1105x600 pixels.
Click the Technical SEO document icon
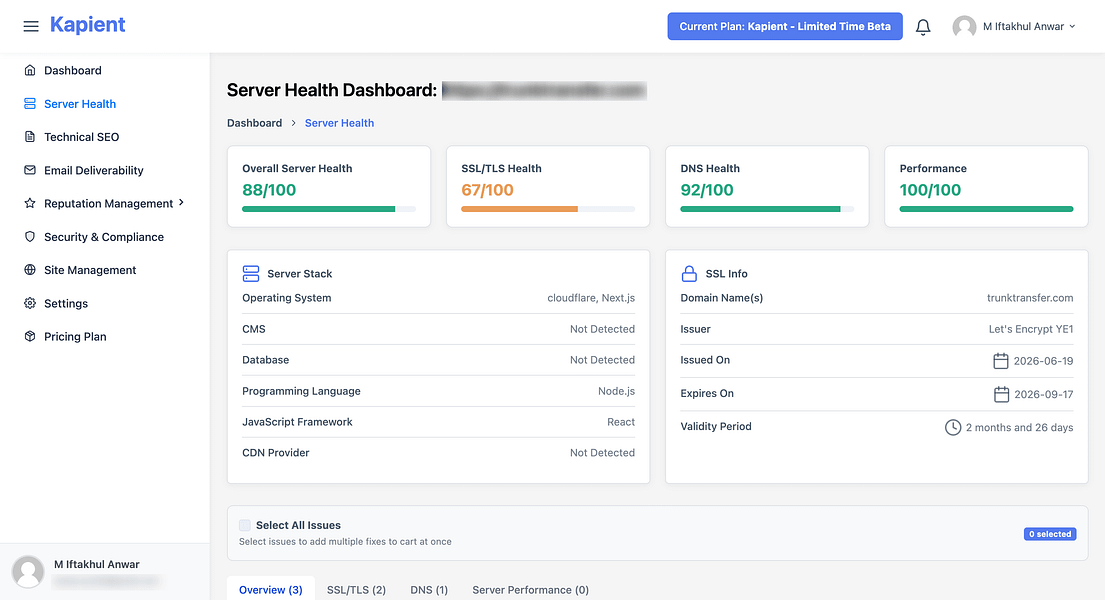point(30,137)
